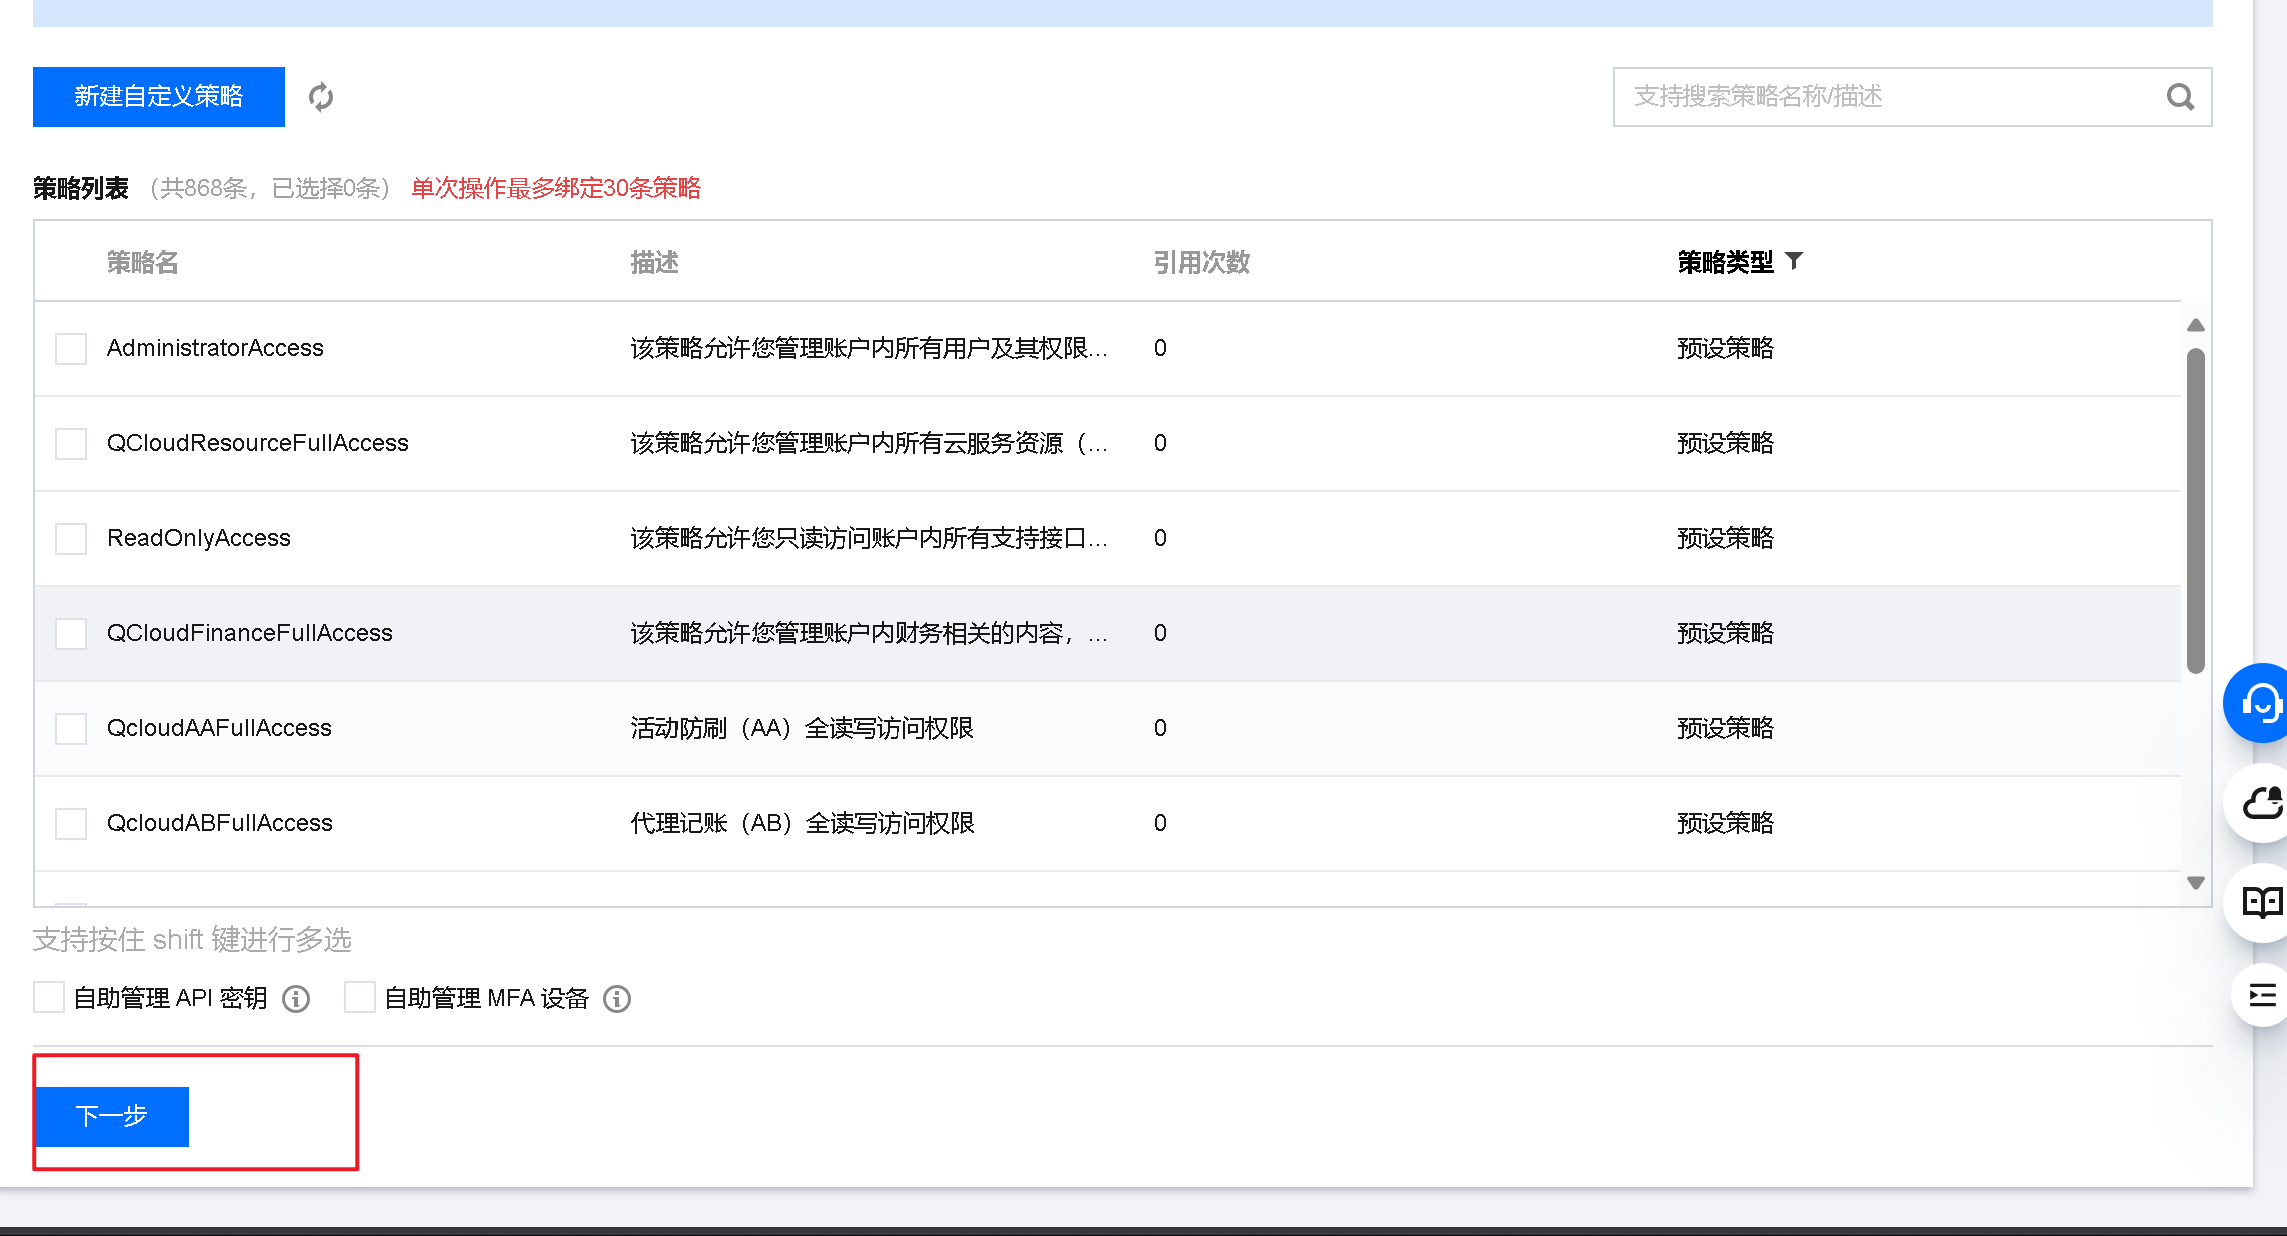Screen dimensions: 2287x1236
Task: Click the floating cloud assistant icon
Action: tap(2262, 803)
